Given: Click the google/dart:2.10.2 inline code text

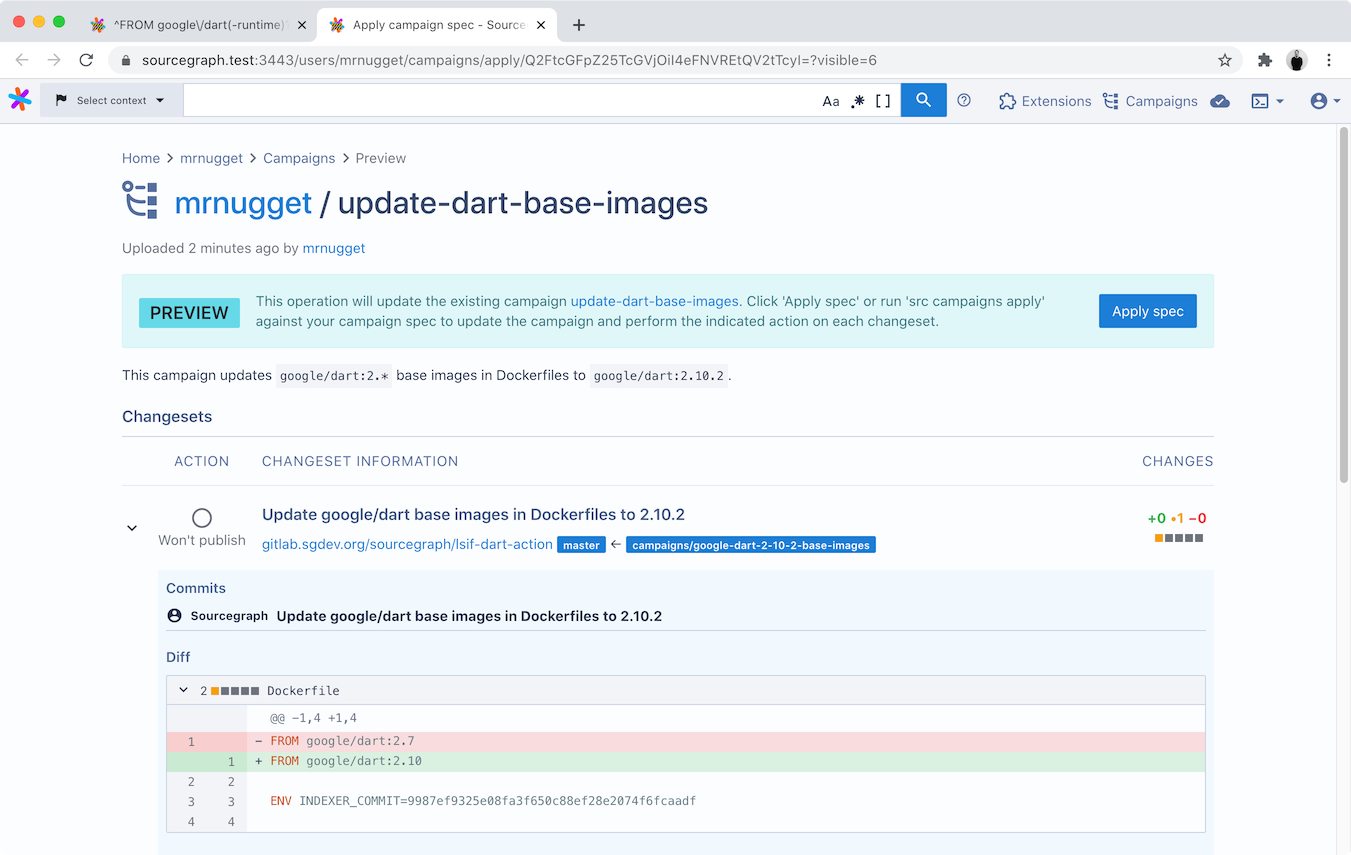Looking at the screenshot, I should [x=658, y=376].
